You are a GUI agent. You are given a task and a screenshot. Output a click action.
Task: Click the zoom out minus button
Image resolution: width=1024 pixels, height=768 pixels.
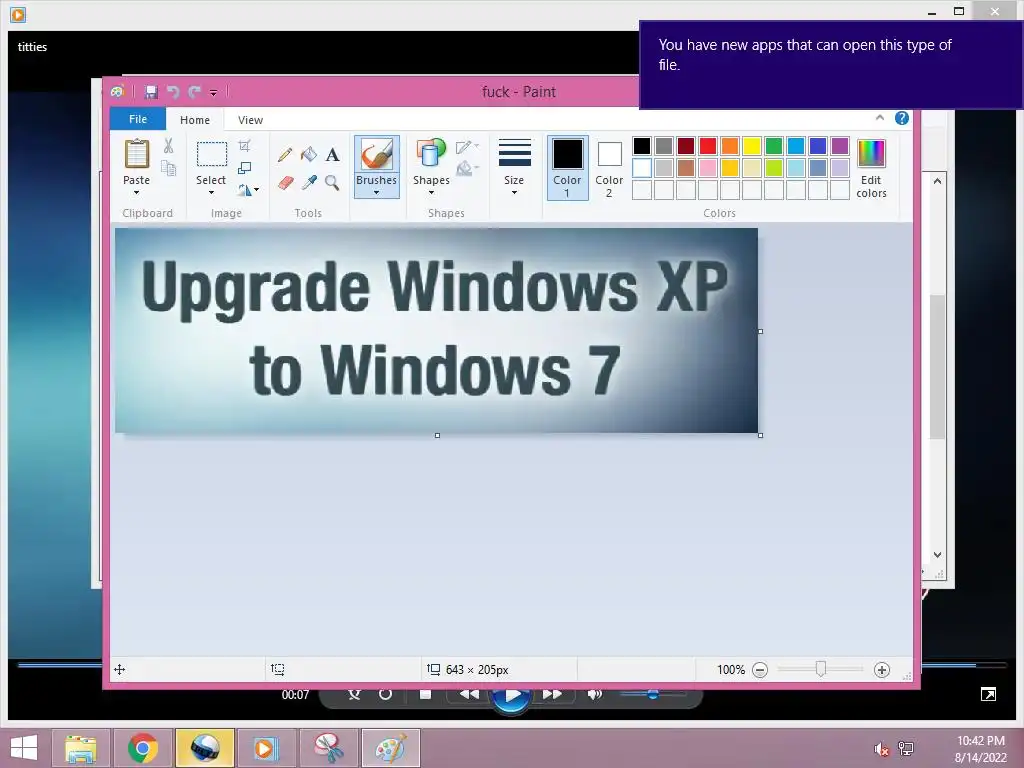click(x=760, y=670)
